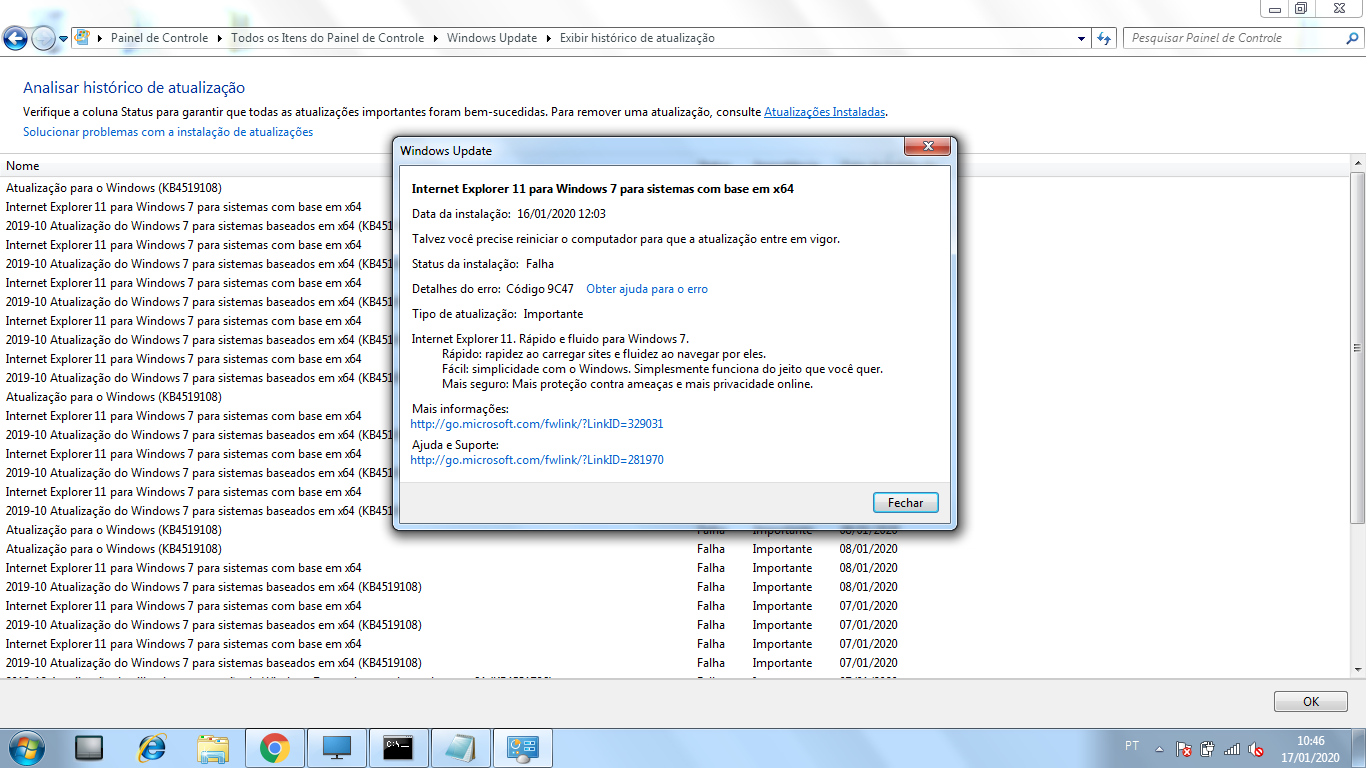Image resolution: width=1366 pixels, height=768 pixels.
Task: Go to Windows Update breadcrumb
Action: click(492, 38)
